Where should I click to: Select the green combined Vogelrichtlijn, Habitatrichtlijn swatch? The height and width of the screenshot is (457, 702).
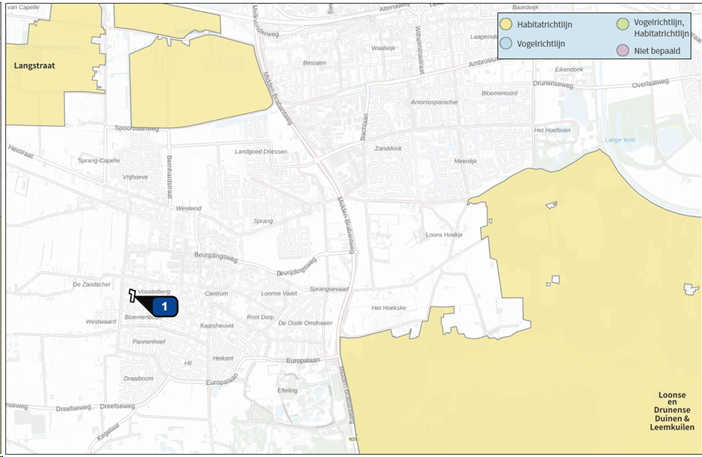(623, 24)
